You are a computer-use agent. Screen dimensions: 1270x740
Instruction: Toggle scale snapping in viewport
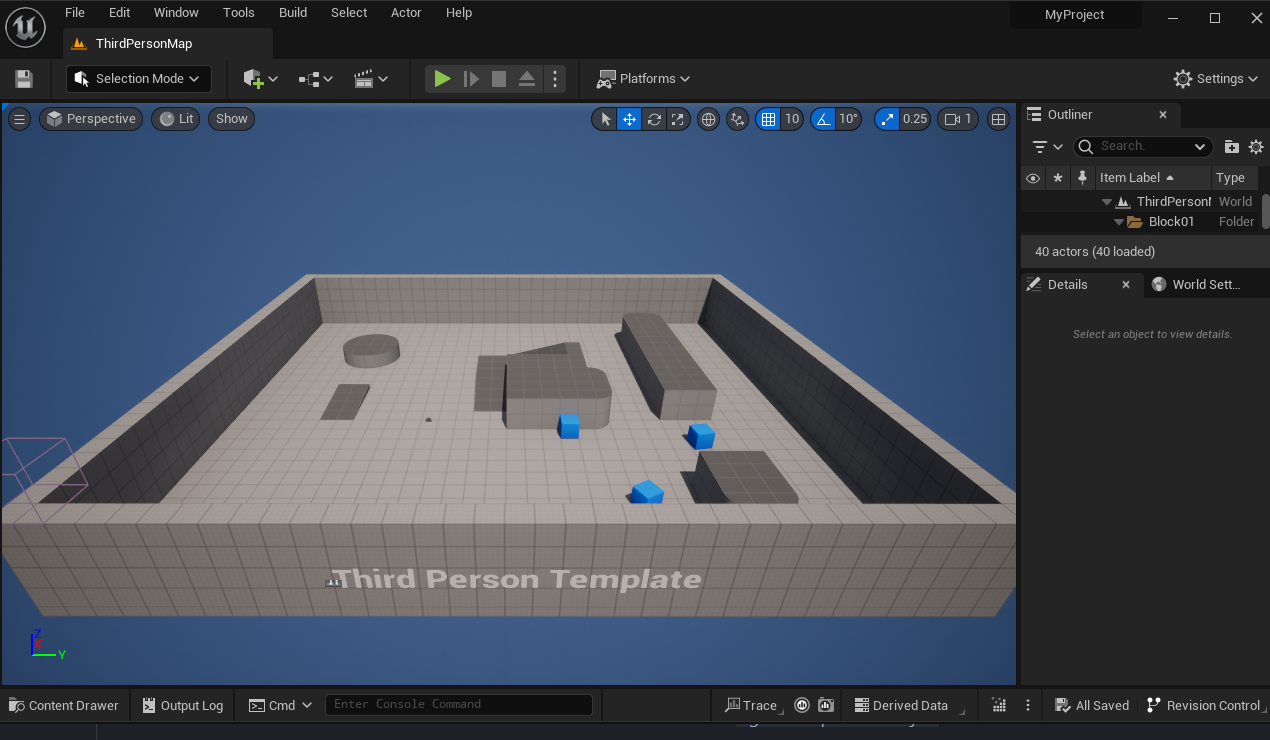pyautogui.click(x=887, y=119)
